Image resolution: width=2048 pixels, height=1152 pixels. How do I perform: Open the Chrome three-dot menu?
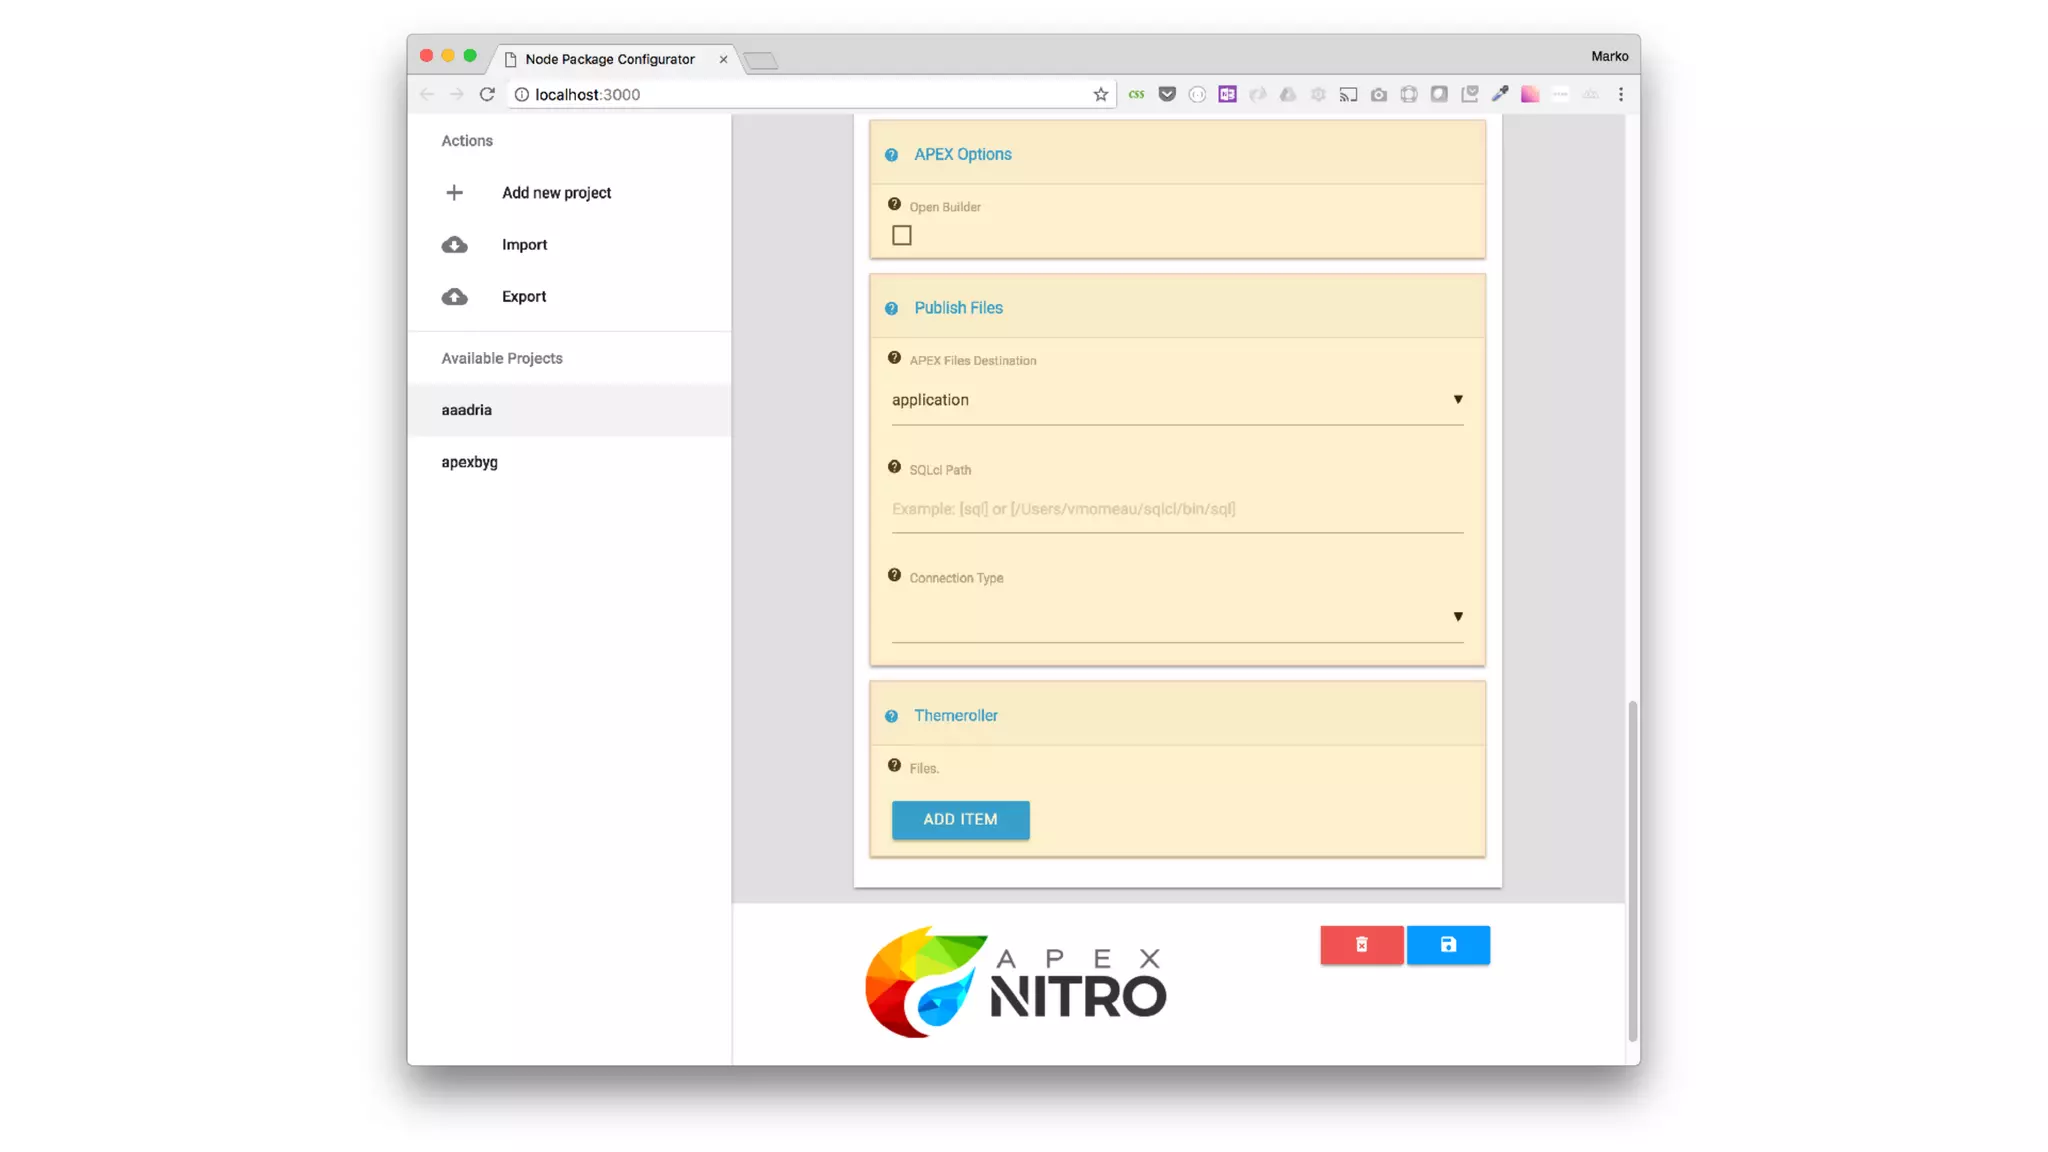click(1620, 95)
